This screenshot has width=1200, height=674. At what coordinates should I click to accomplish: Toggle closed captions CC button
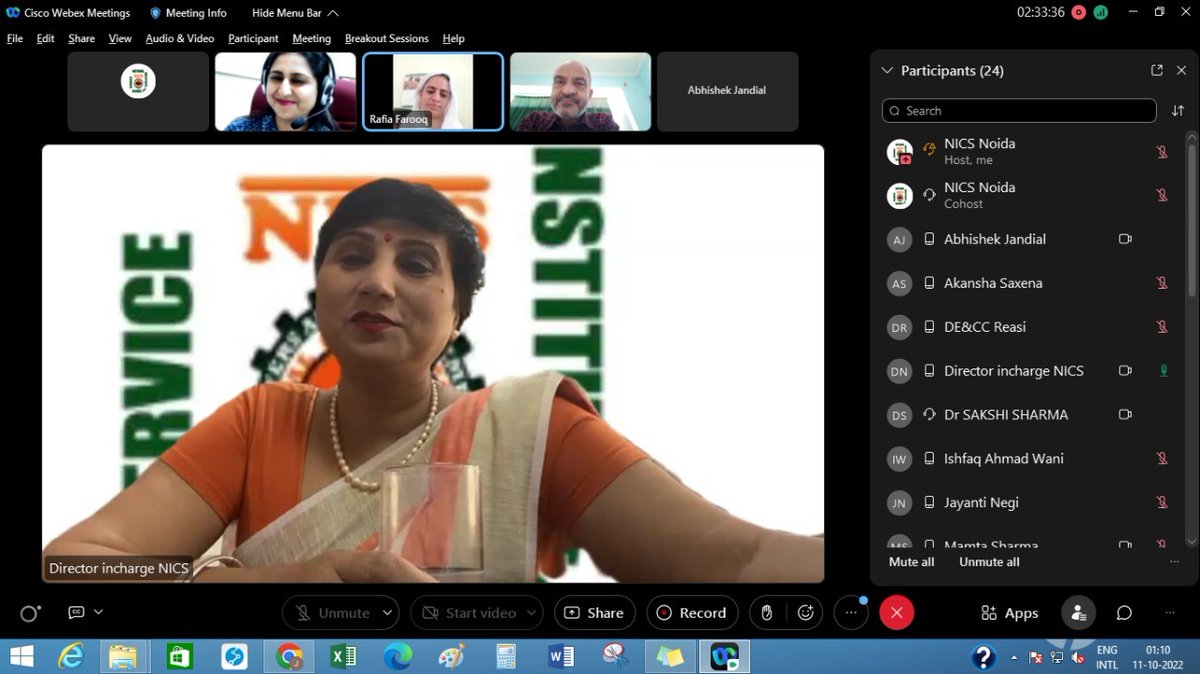[76, 612]
